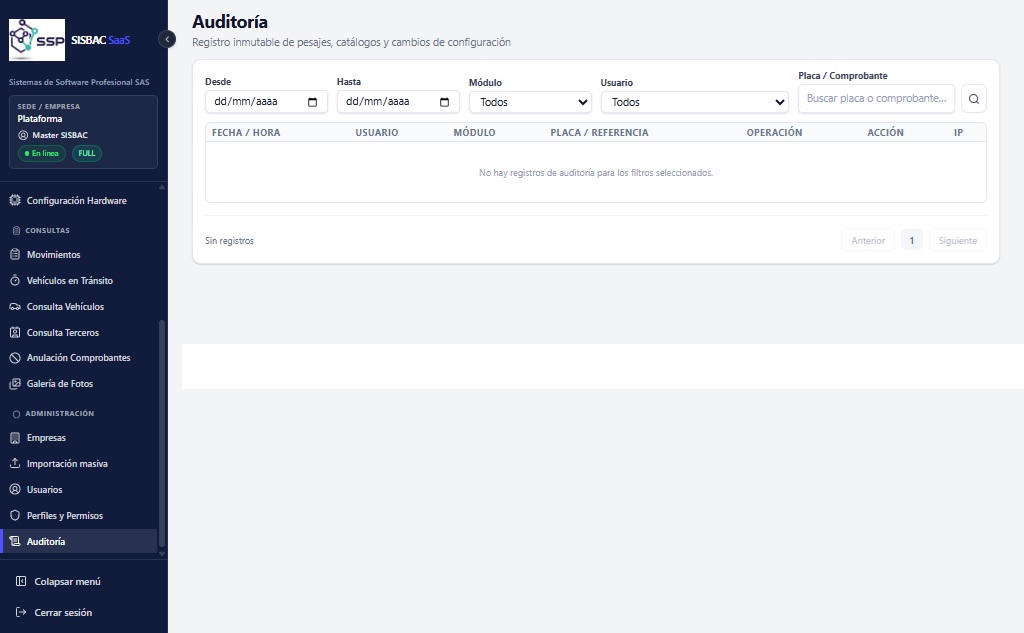The height and width of the screenshot is (633, 1024).
Task: Click the Consulta Terceros contact icon
Action: click(x=15, y=333)
